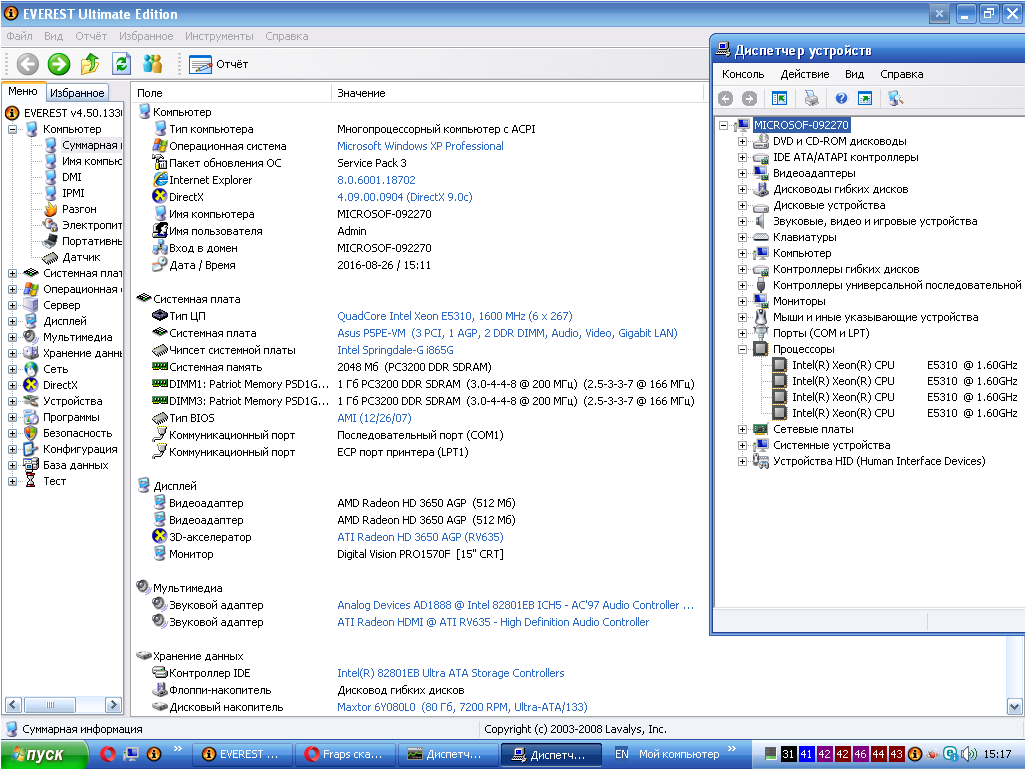This screenshot has width=1026, height=770.
Task: Expand Дисплей node in EVEREST tree
Action: [x=12, y=321]
